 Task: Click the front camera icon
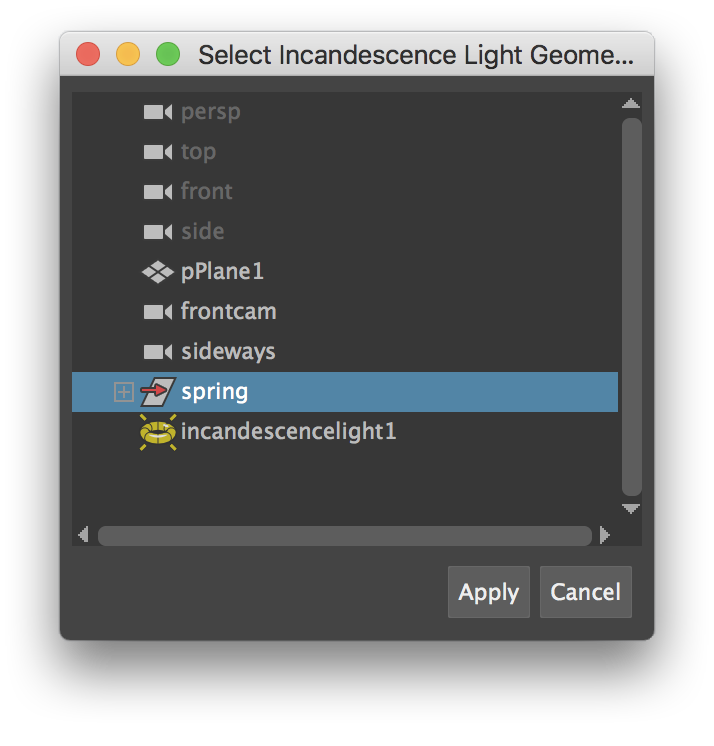158,192
